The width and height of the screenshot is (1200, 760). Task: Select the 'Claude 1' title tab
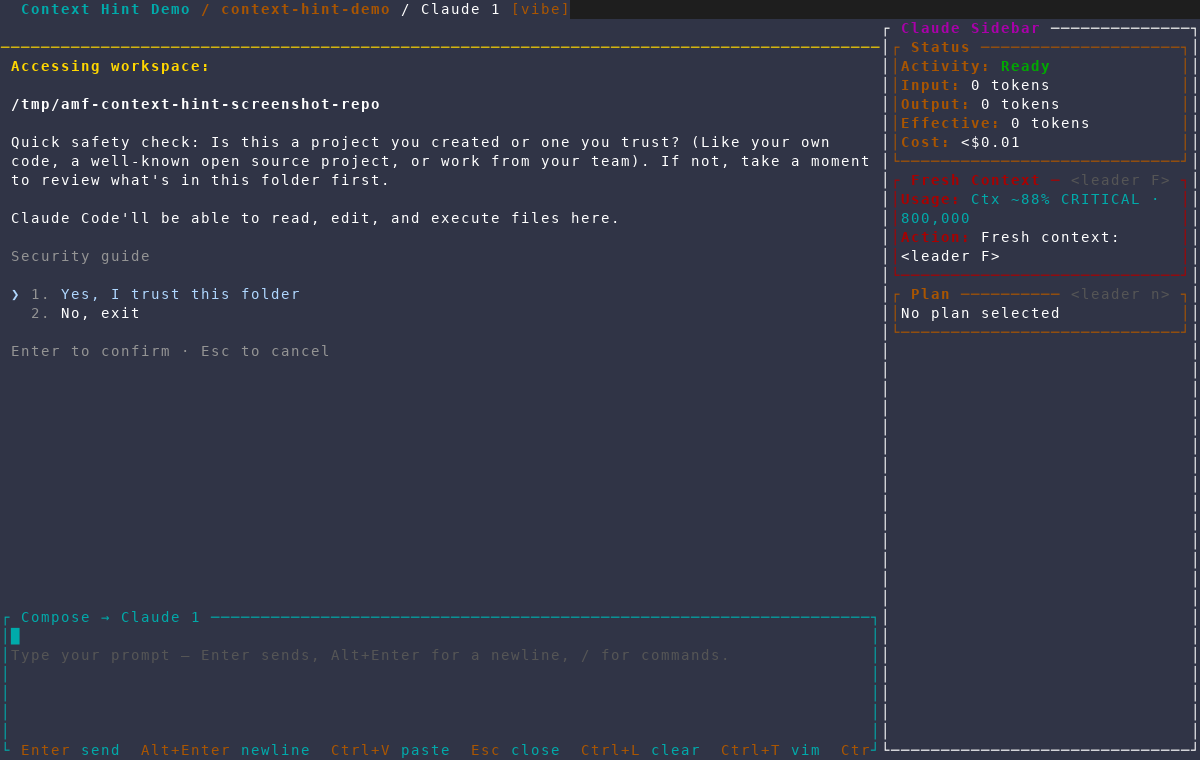(461, 9)
